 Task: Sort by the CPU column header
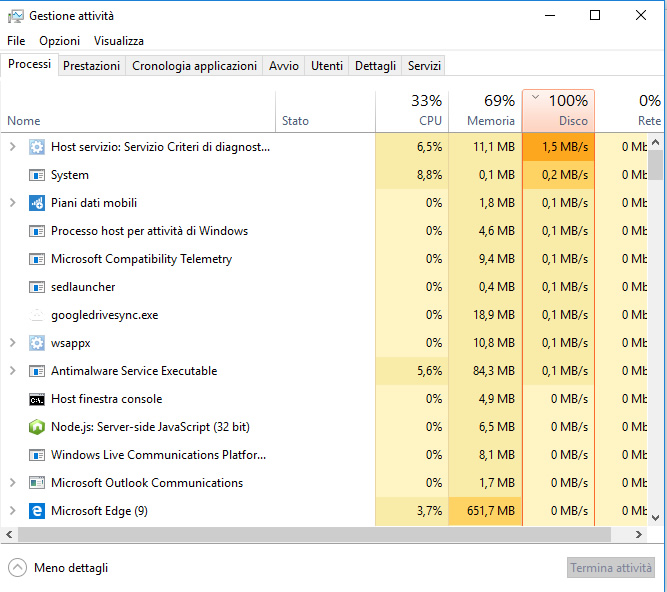click(412, 111)
